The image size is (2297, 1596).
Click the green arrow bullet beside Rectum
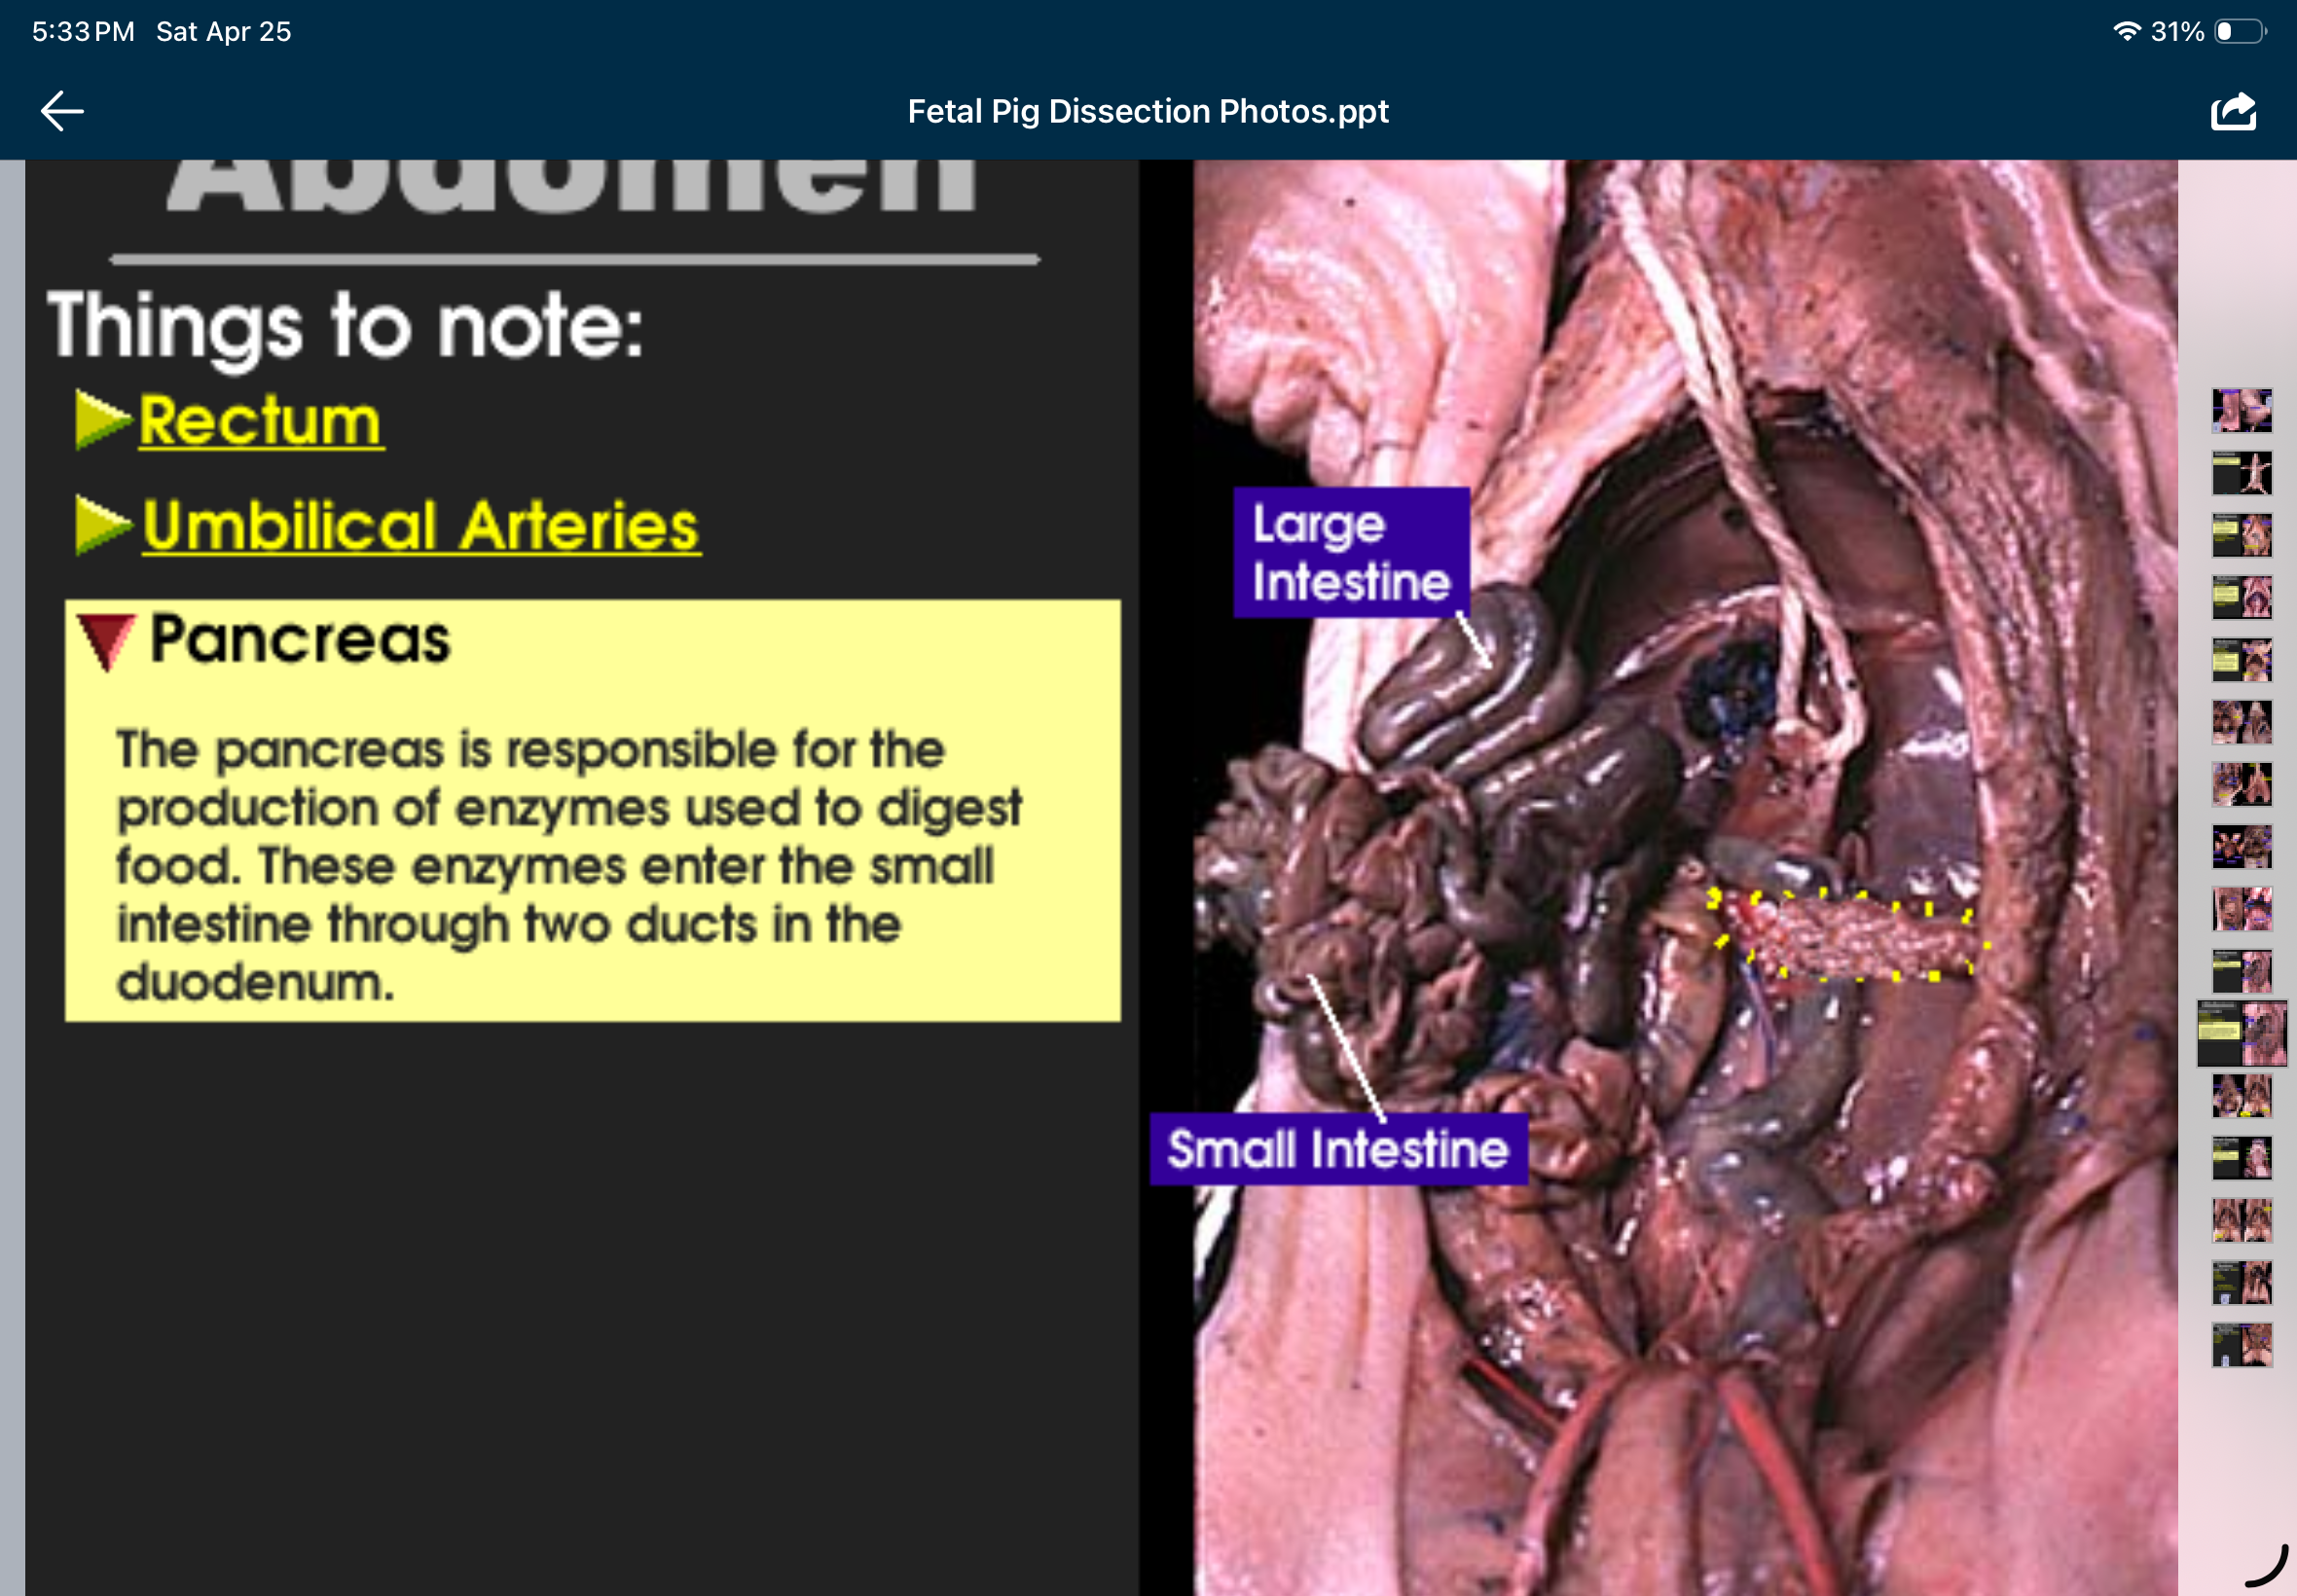[x=101, y=418]
